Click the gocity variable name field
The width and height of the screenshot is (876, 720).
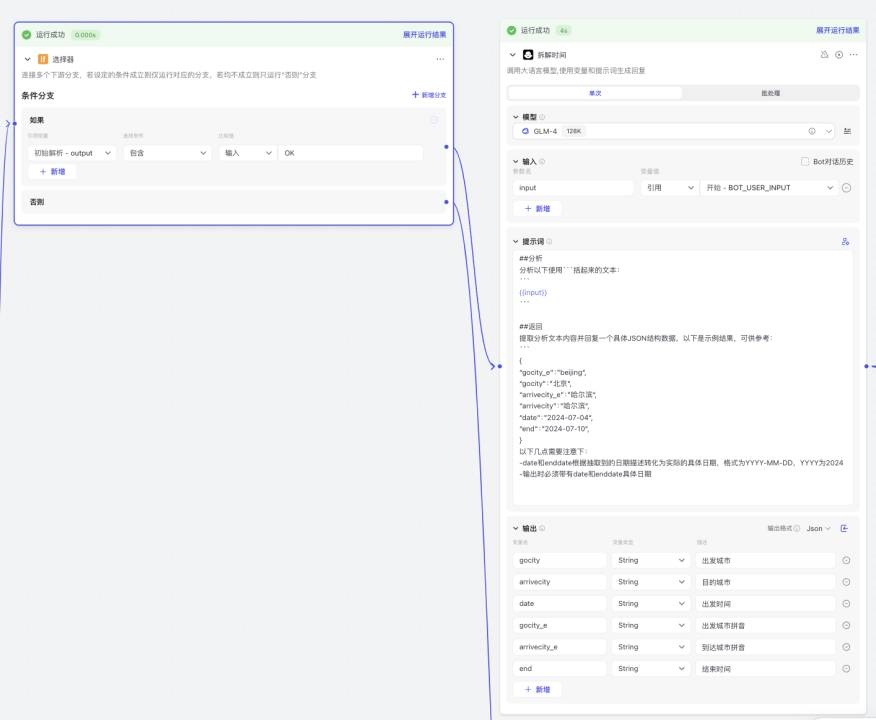[x=559, y=560]
